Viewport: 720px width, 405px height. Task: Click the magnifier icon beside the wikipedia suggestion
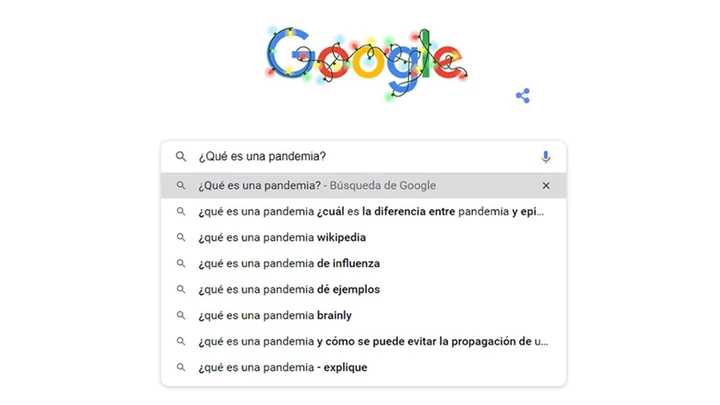pos(181,238)
